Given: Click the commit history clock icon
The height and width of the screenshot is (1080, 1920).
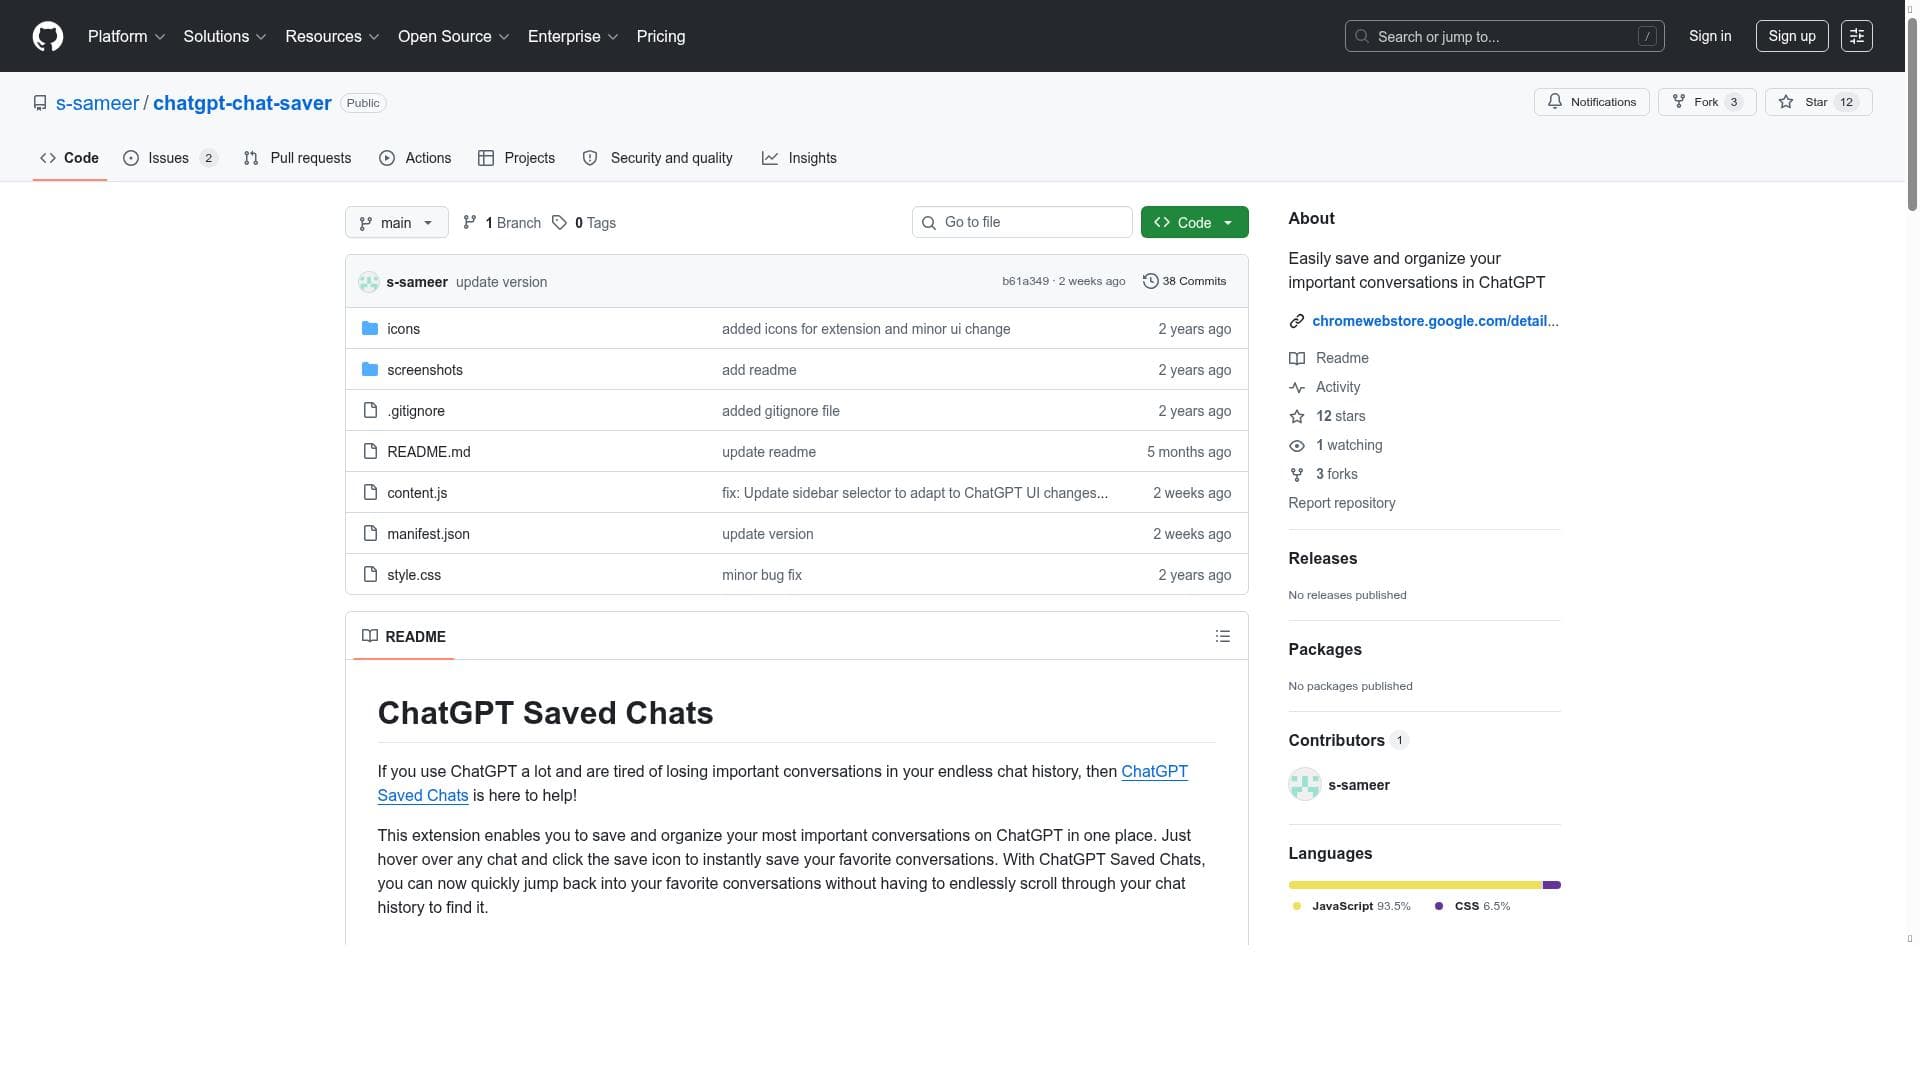Looking at the screenshot, I should (x=1151, y=281).
